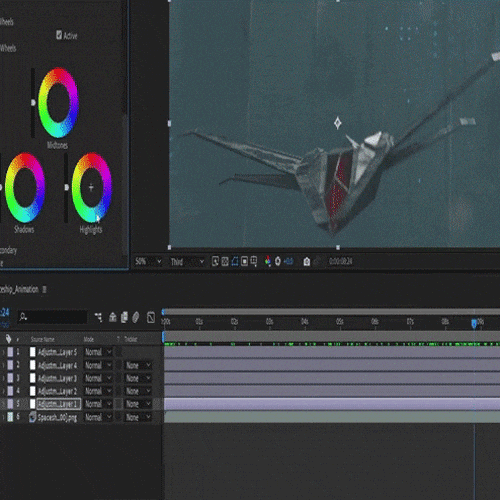The height and width of the screenshot is (500, 500).
Task: Click the timeline layer search field
Action: click(x=52, y=317)
